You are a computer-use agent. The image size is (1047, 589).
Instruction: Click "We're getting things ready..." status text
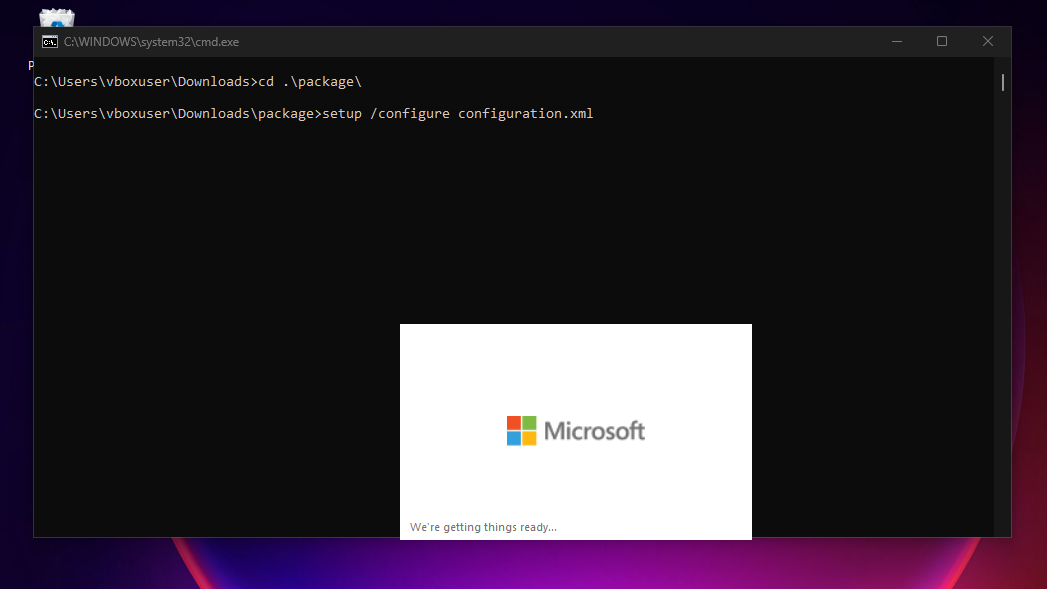[x=483, y=527]
